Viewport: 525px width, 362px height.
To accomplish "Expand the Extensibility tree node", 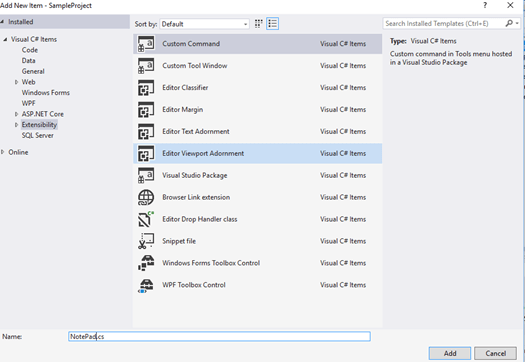I will [16, 125].
